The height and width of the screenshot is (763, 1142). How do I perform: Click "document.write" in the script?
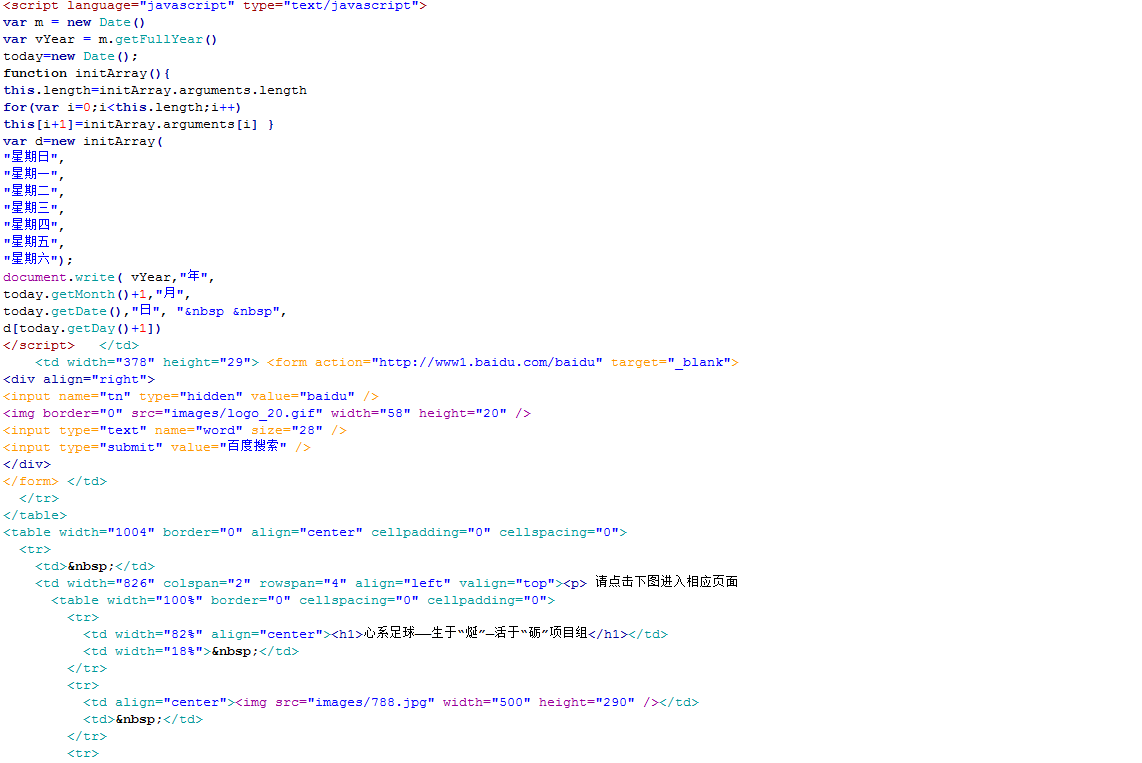(59, 277)
